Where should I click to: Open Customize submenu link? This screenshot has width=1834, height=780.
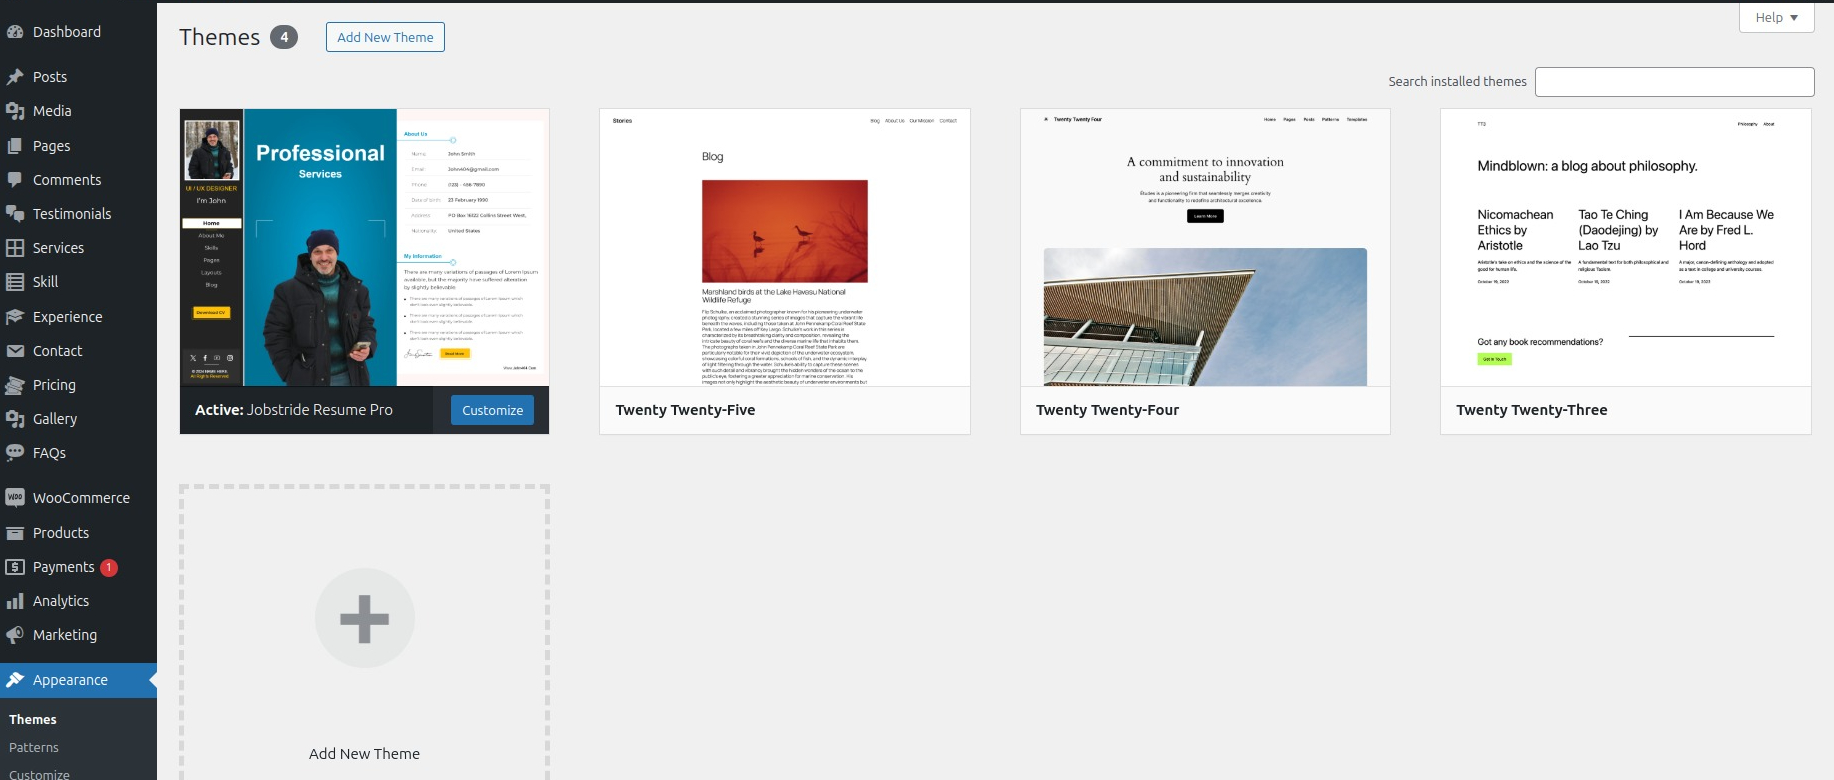(39, 774)
